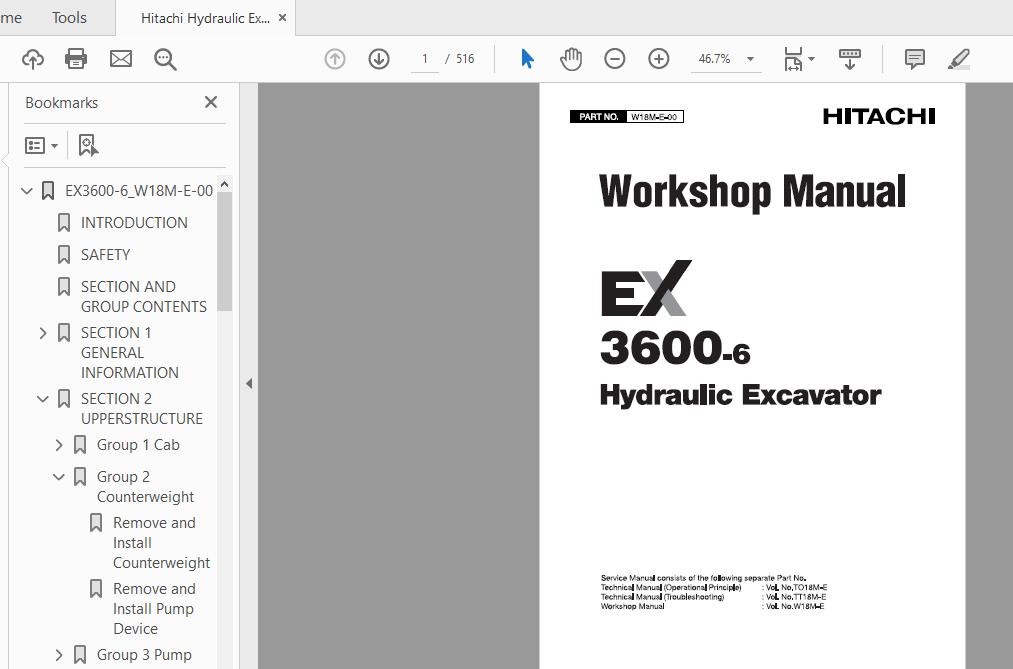Open Remove and Install Counterweight bookmark
Viewport: 1013px width, 669px height.
[161, 542]
